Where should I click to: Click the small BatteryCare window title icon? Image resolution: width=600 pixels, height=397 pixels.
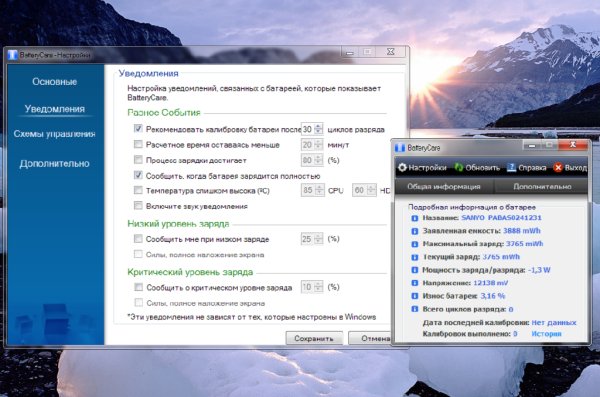399,147
